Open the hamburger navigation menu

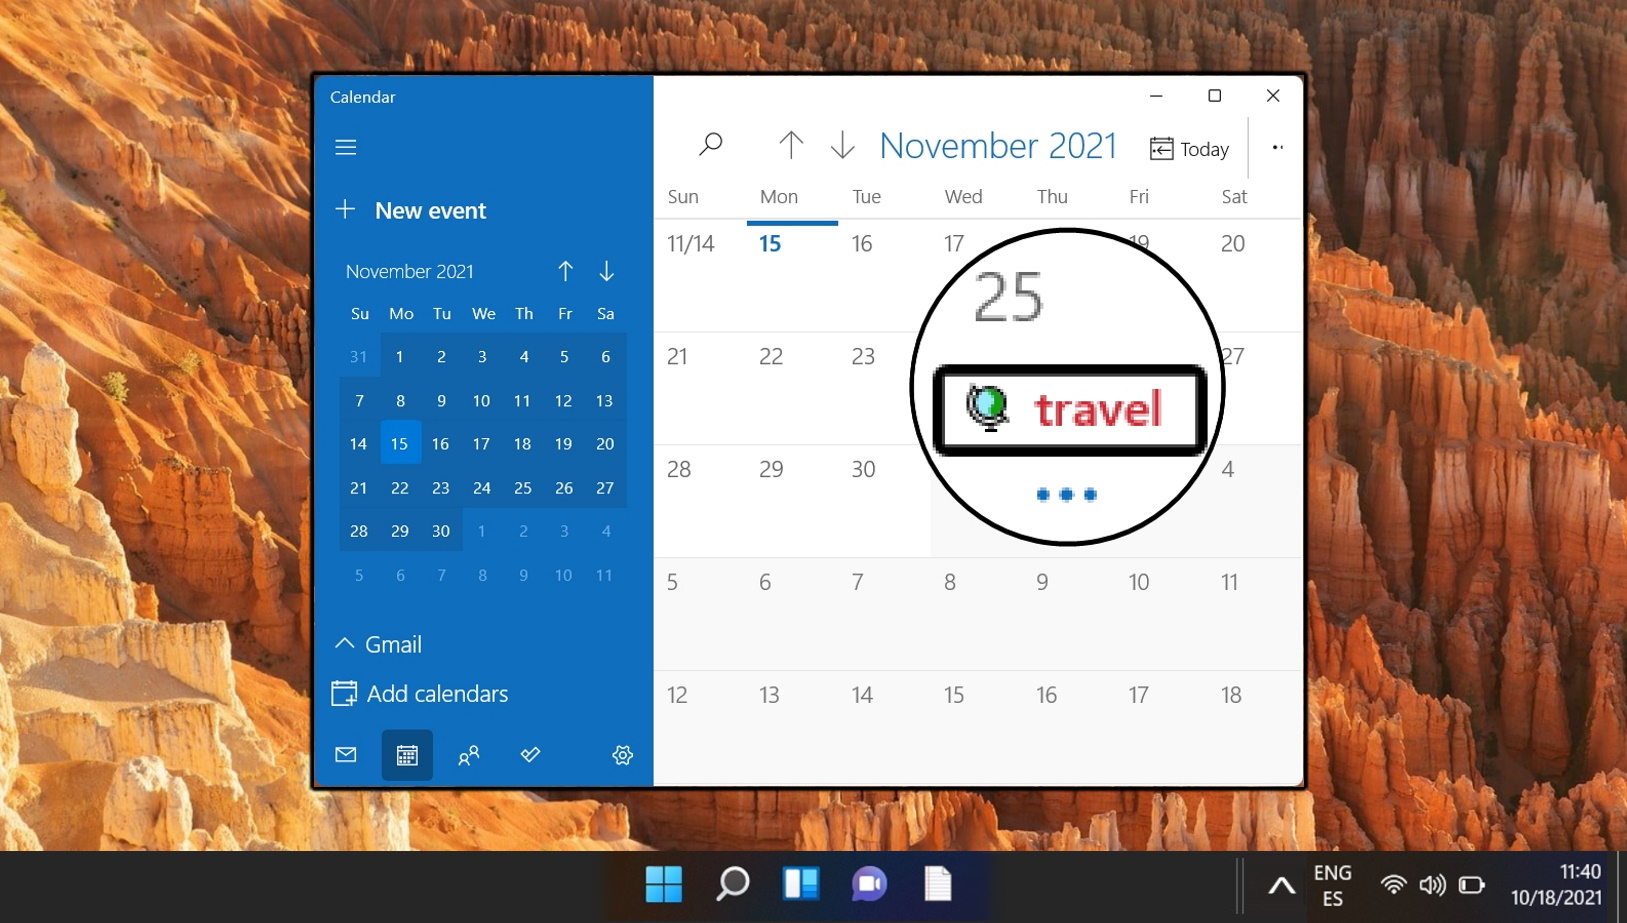click(346, 147)
